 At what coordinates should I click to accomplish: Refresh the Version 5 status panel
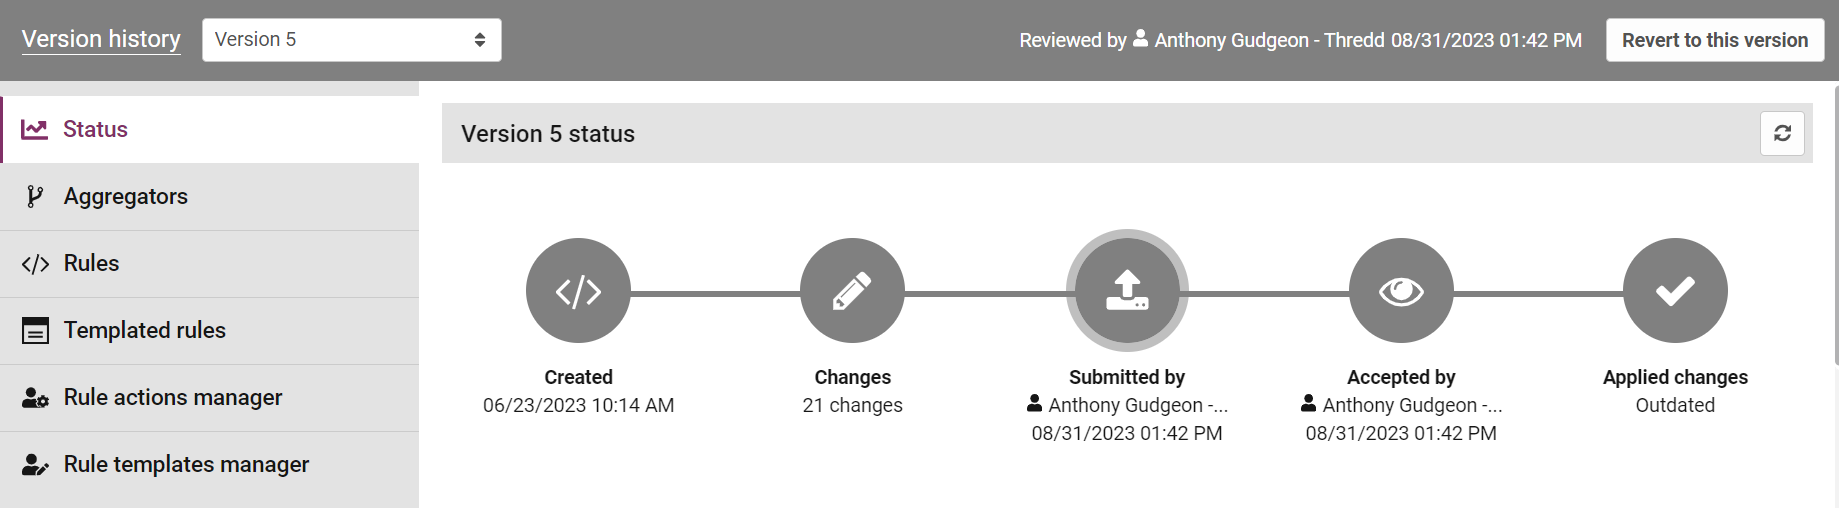[1782, 133]
